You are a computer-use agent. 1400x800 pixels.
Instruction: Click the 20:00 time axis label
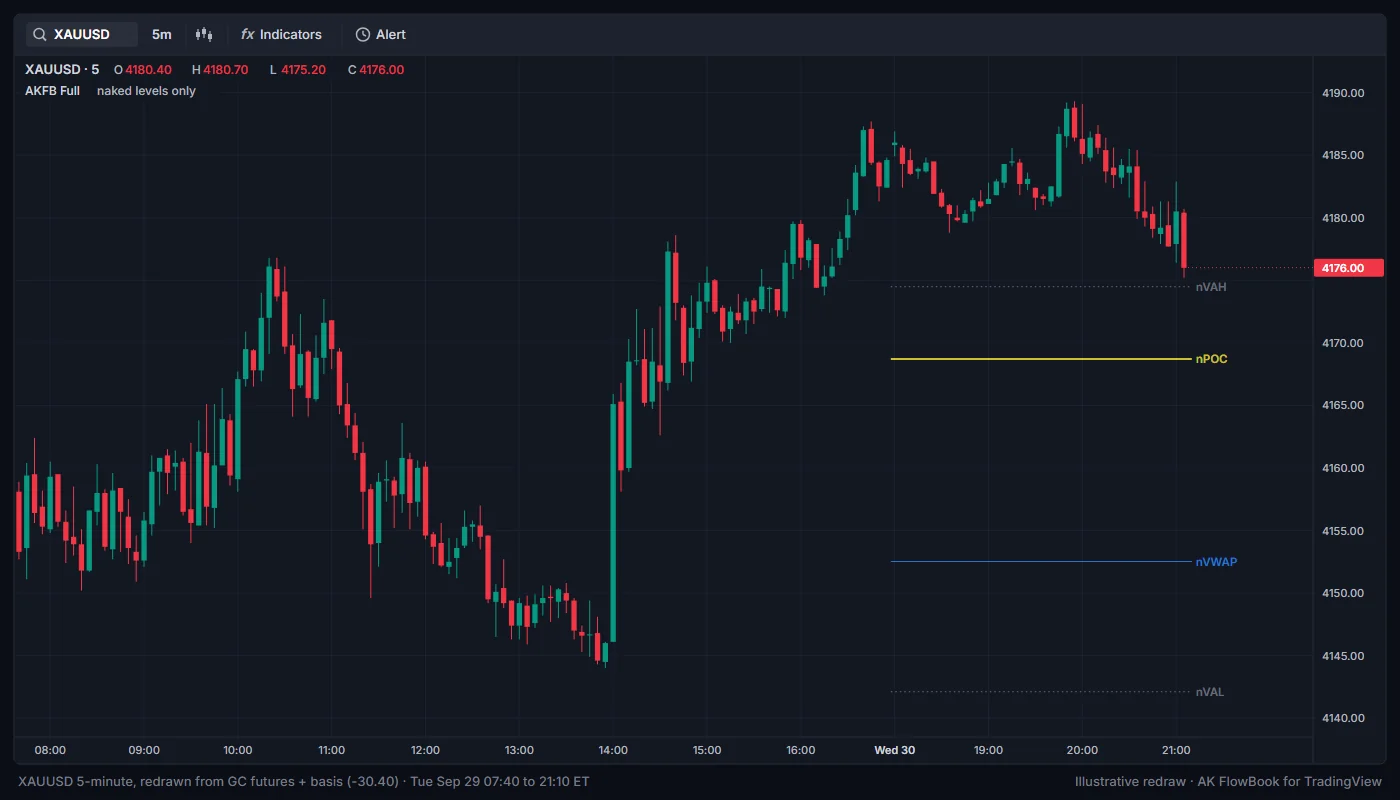pyautogui.click(x=1082, y=750)
